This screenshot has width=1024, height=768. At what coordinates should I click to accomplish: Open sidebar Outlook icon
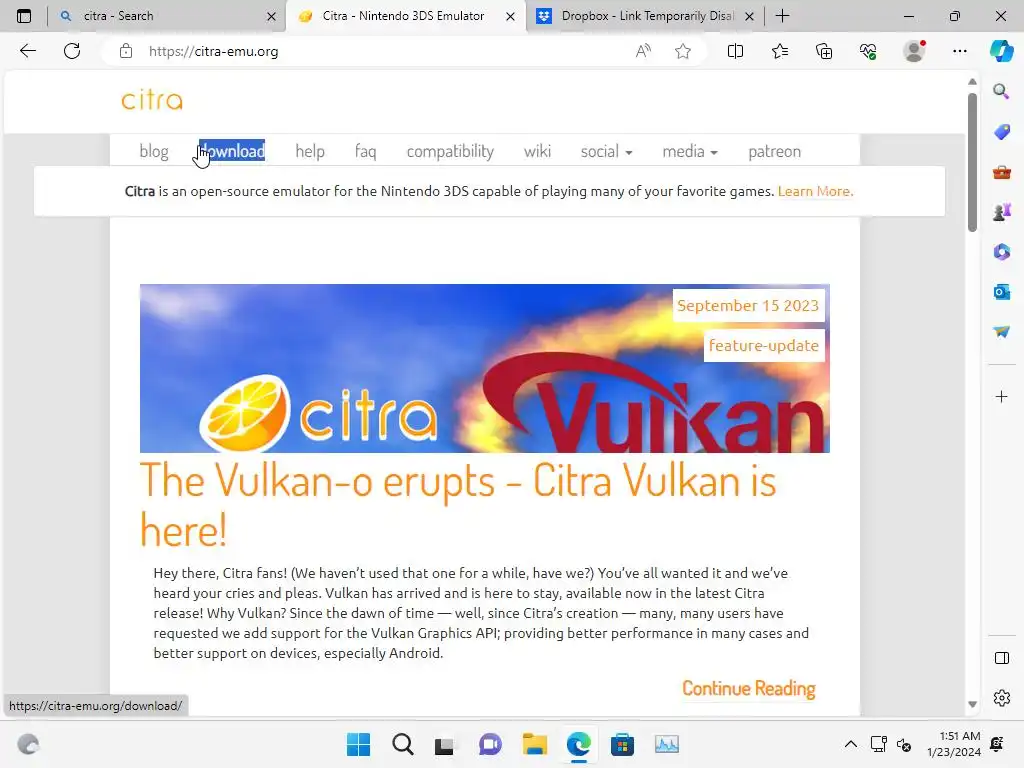pos(1001,292)
